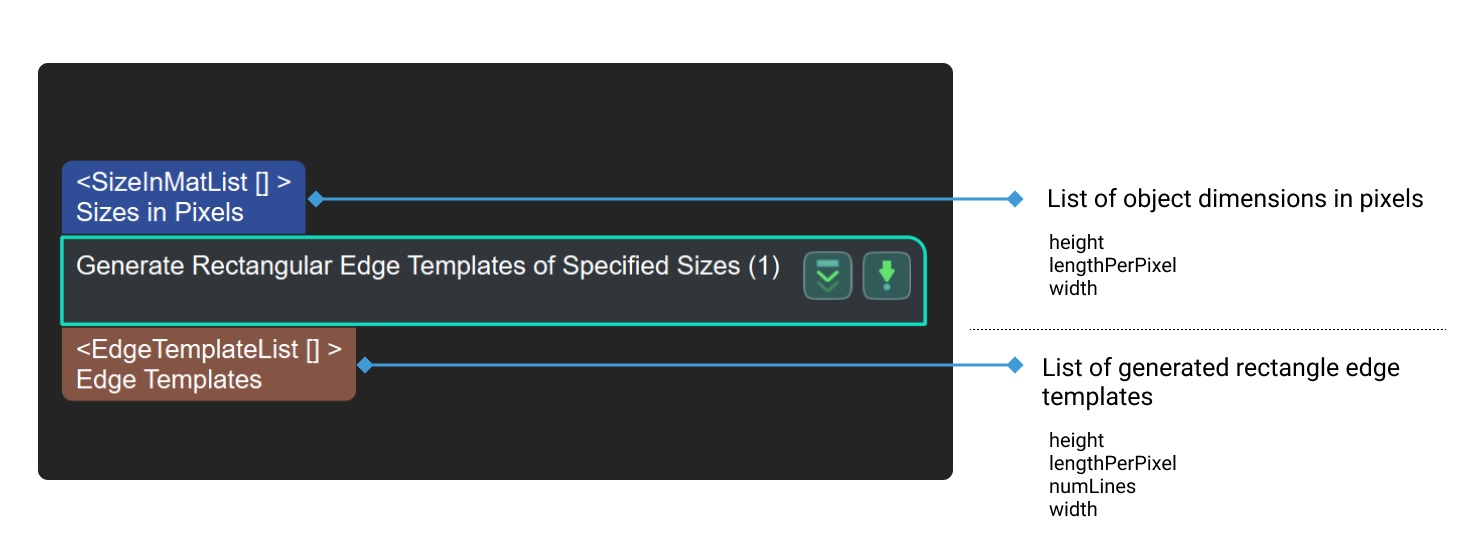
Task: Click the blue diamond beside Edge Templates port
Action: (365, 366)
